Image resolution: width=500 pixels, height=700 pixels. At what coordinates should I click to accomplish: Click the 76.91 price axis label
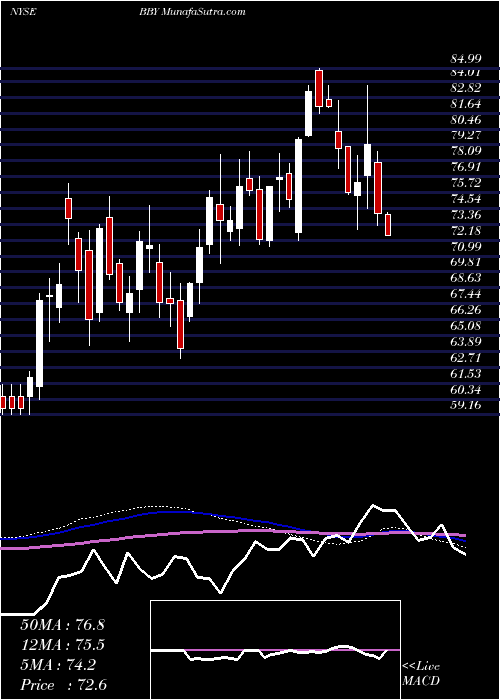click(x=465, y=167)
